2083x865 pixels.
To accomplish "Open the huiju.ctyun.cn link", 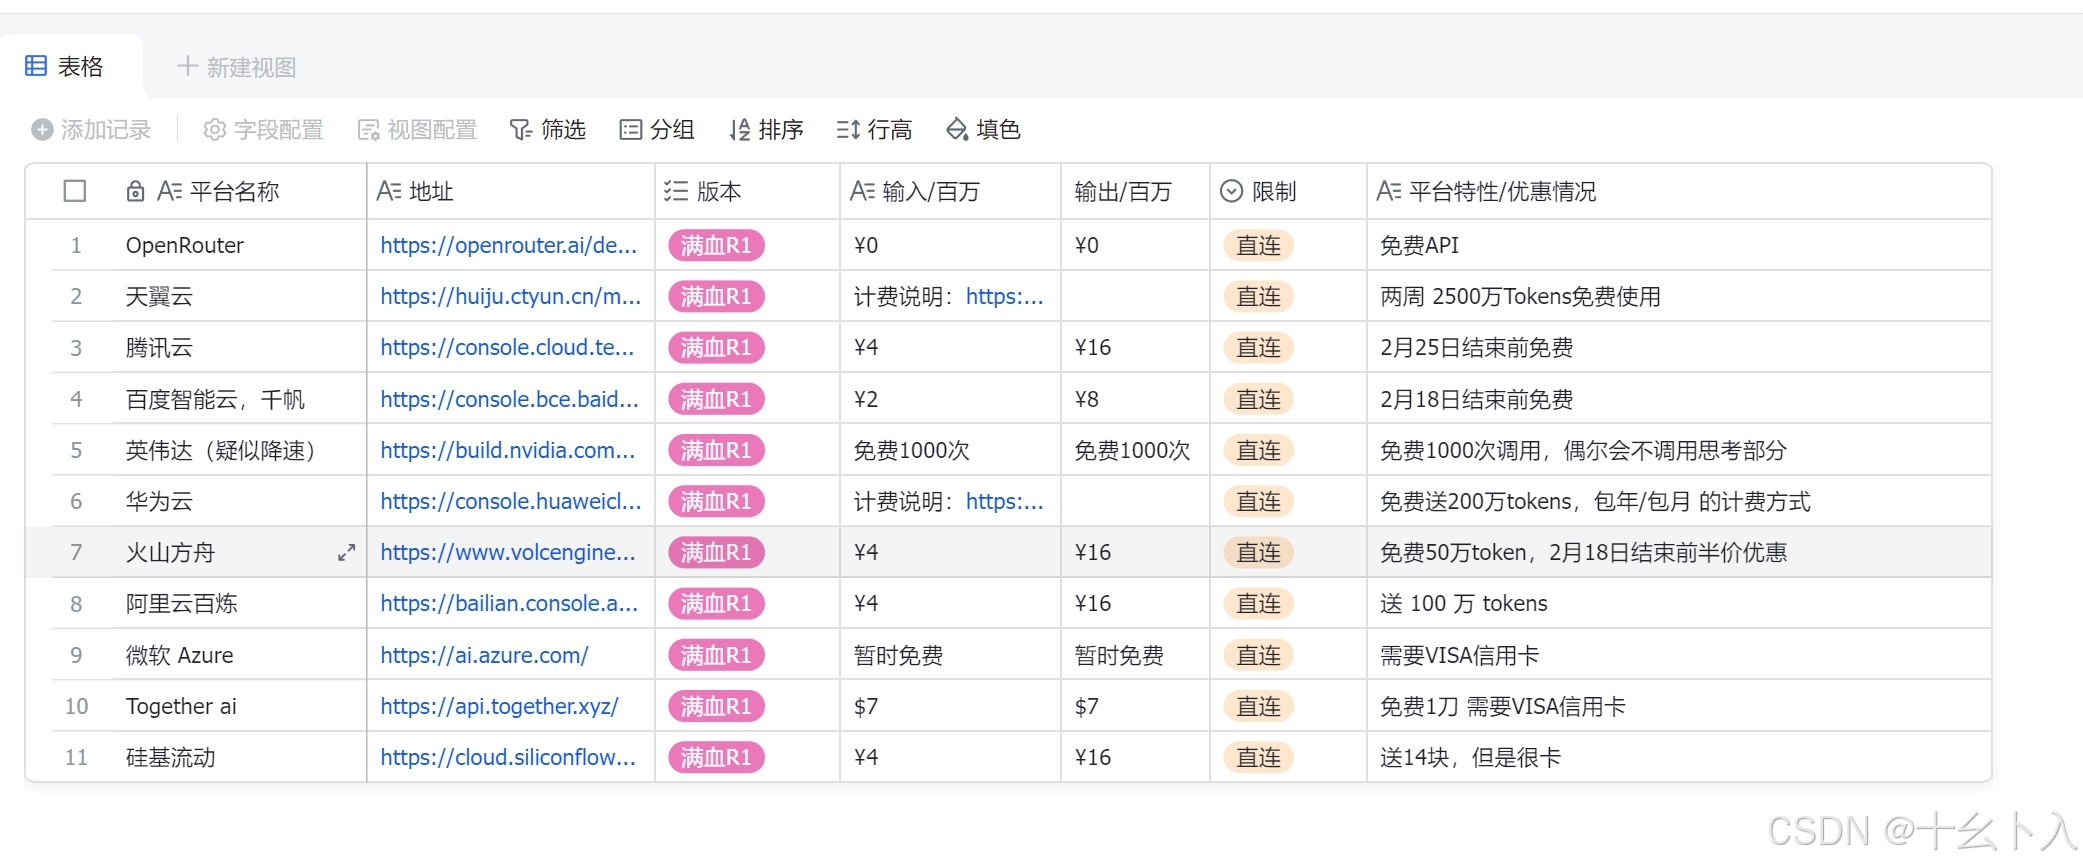I will click(x=511, y=297).
